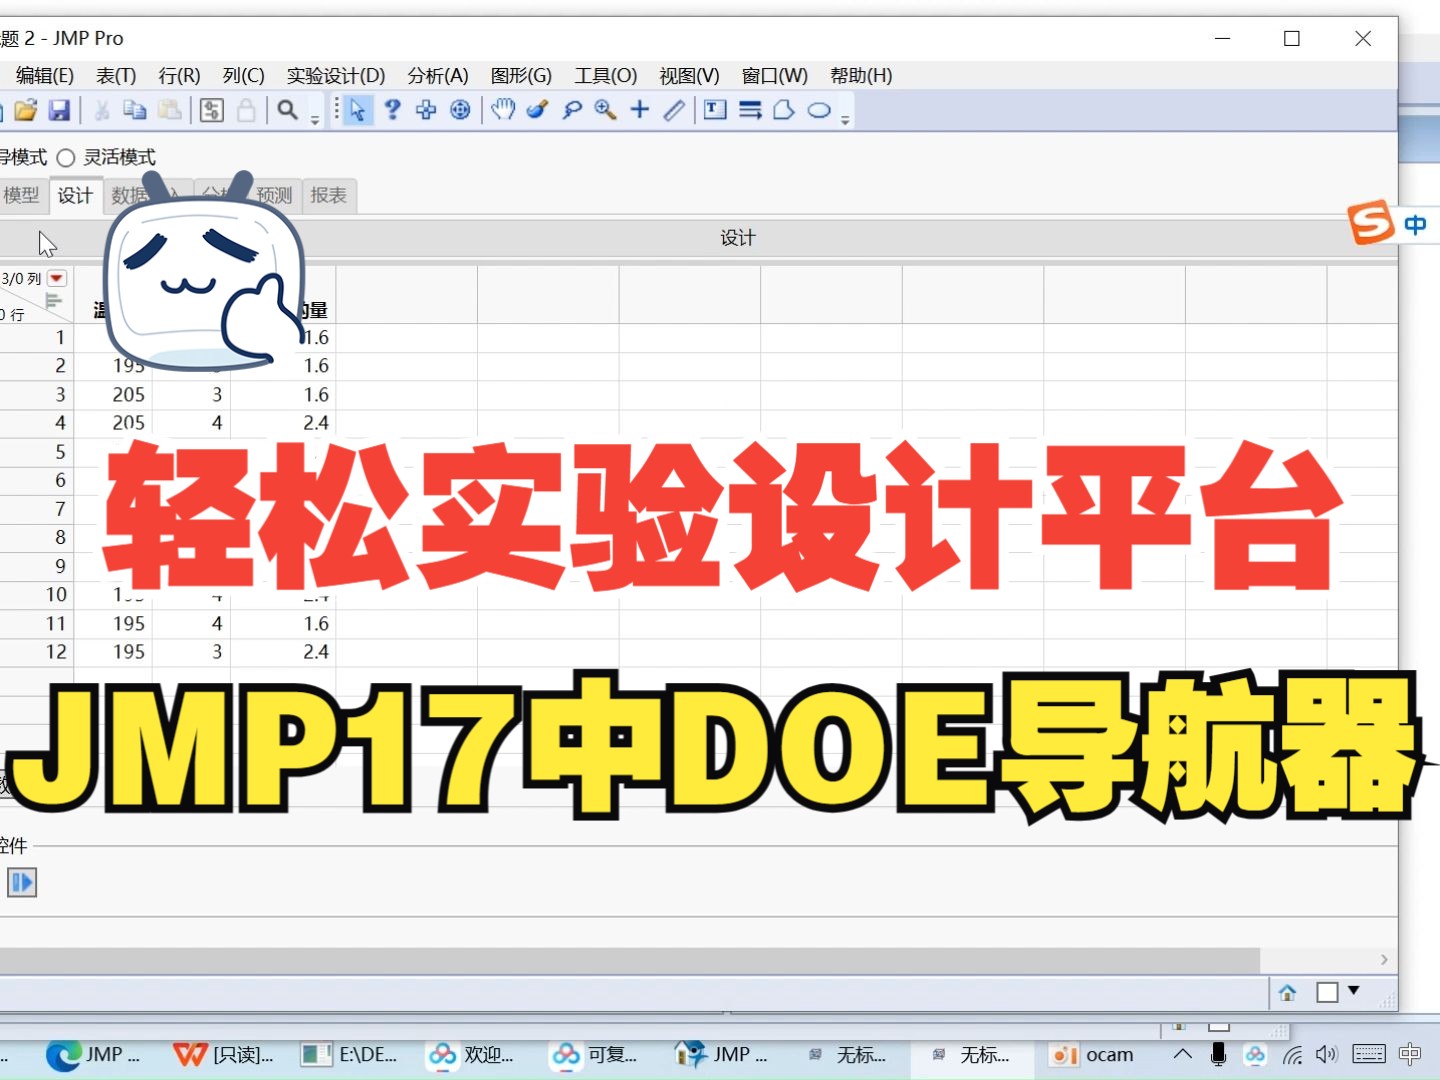Switch to the 设计 tab
This screenshot has width=1440, height=1080.
click(x=75, y=196)
